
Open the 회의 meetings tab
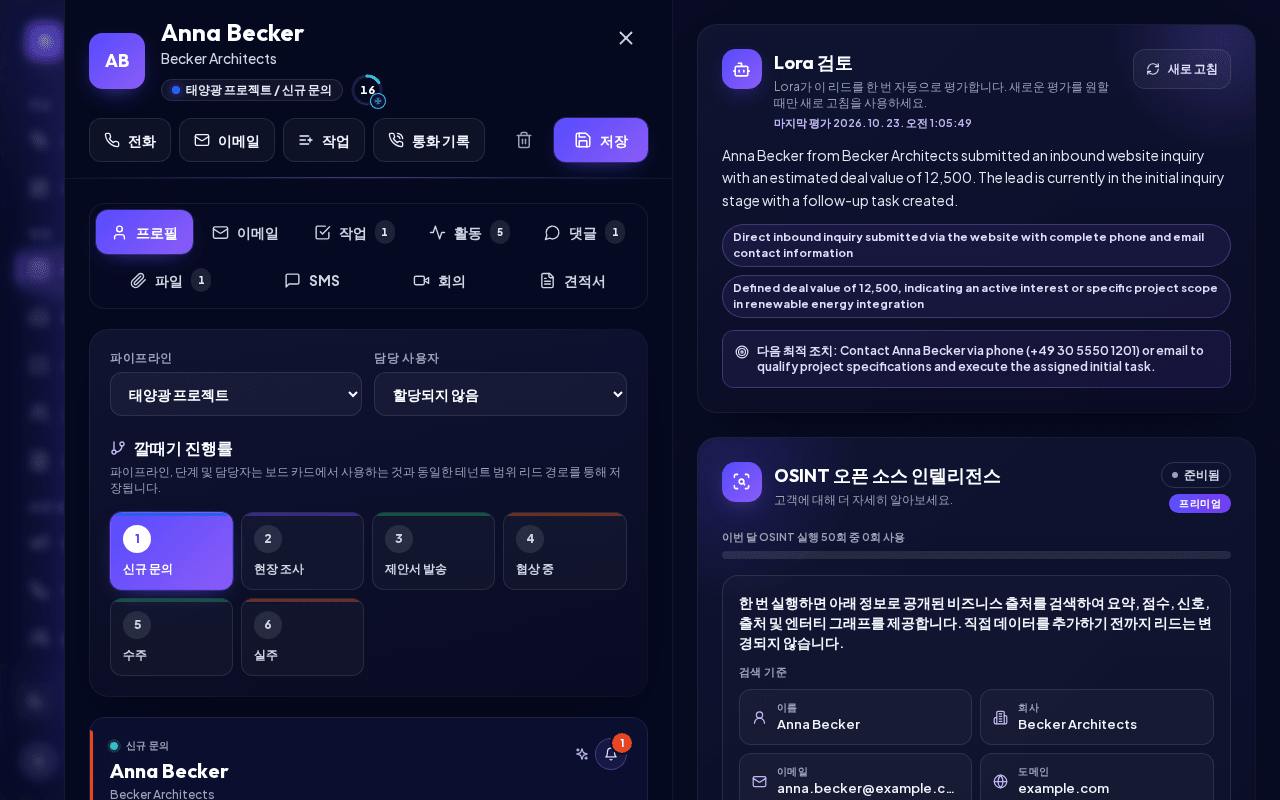click(x=440, y=280)
